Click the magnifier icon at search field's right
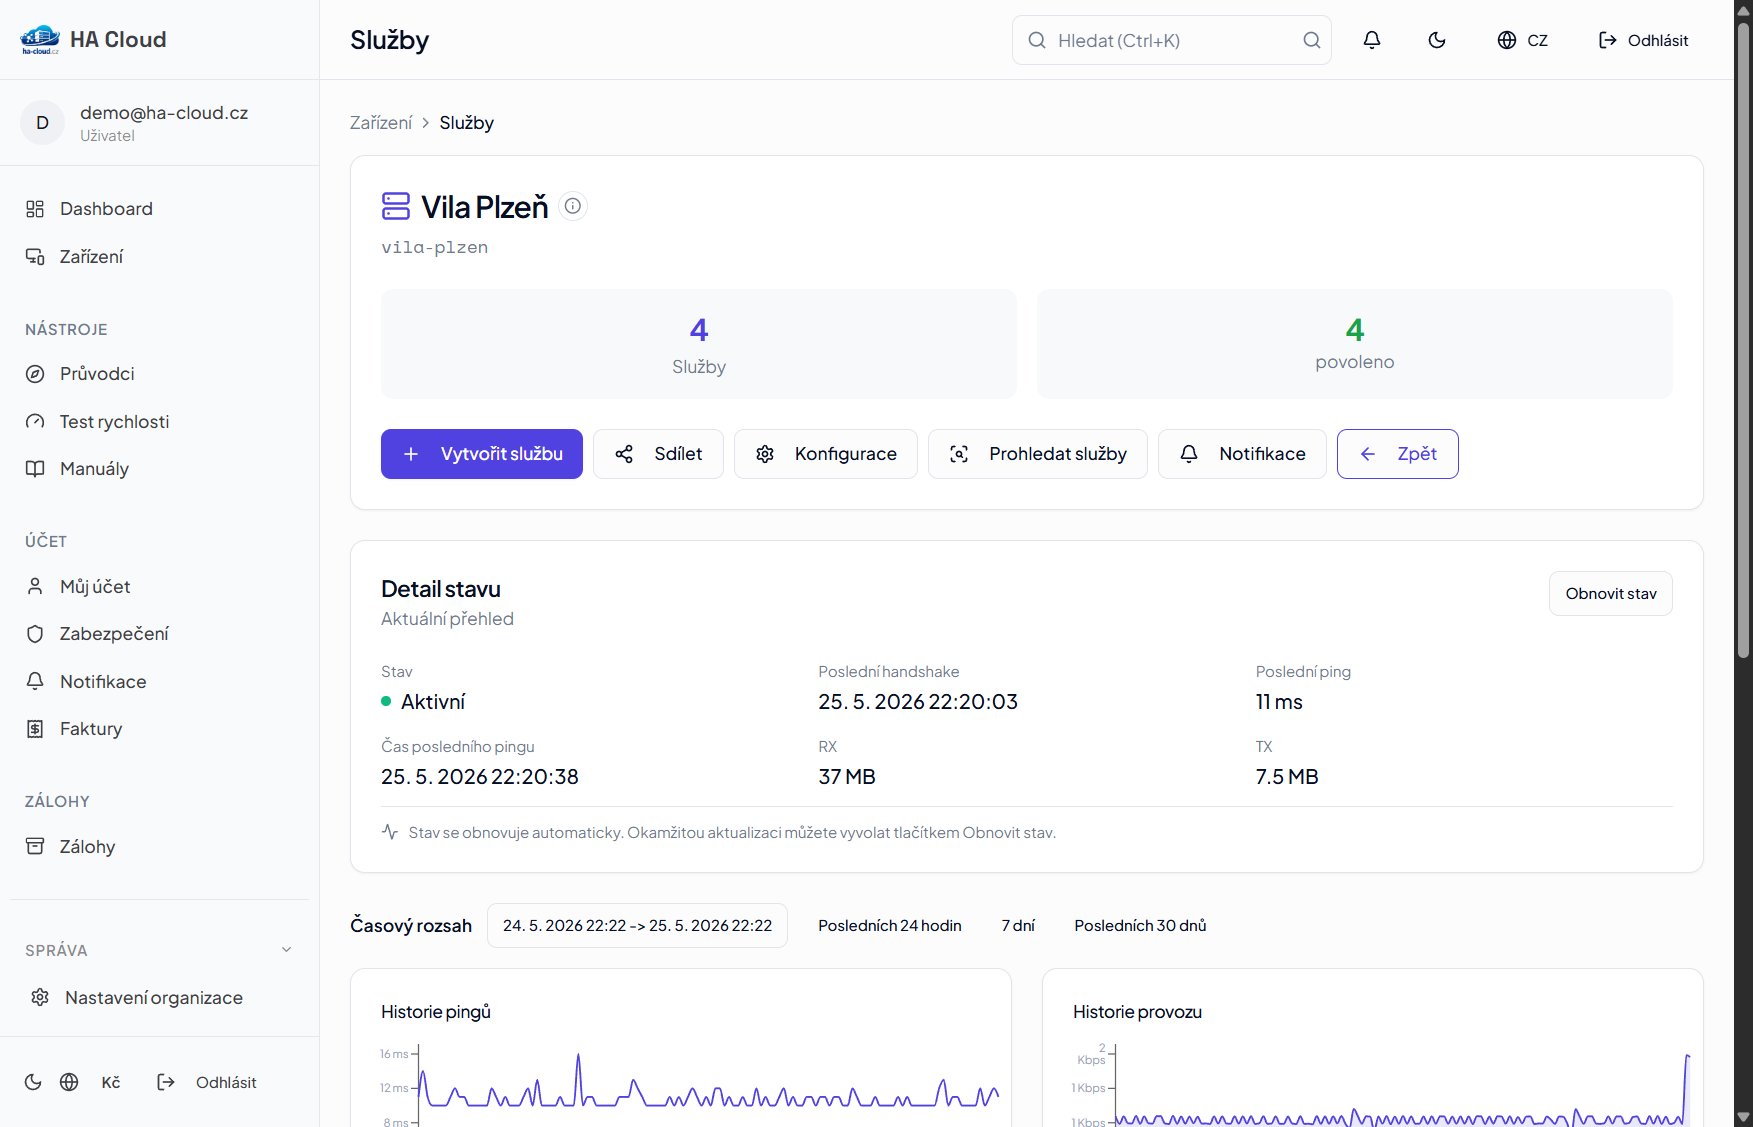1753x1127 pixels. 1312,40
